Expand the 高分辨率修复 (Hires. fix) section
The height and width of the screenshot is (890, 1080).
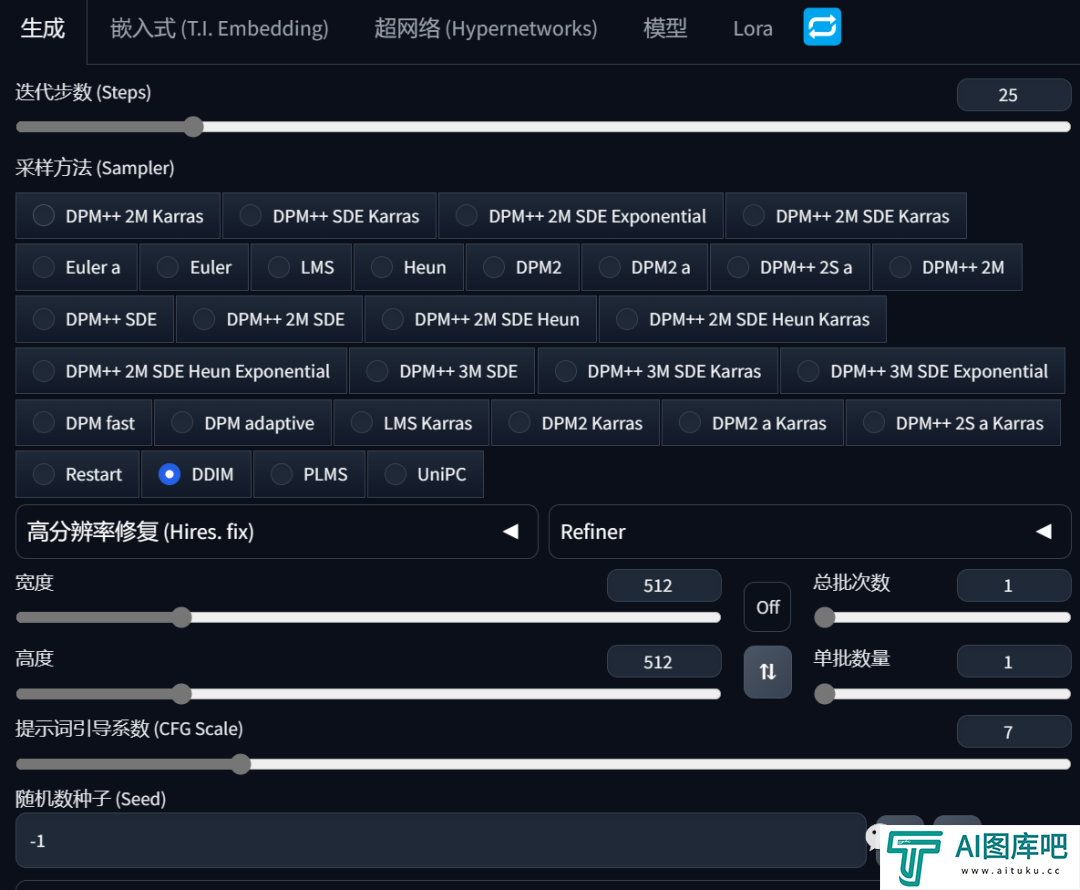click(x=140, y=532)
